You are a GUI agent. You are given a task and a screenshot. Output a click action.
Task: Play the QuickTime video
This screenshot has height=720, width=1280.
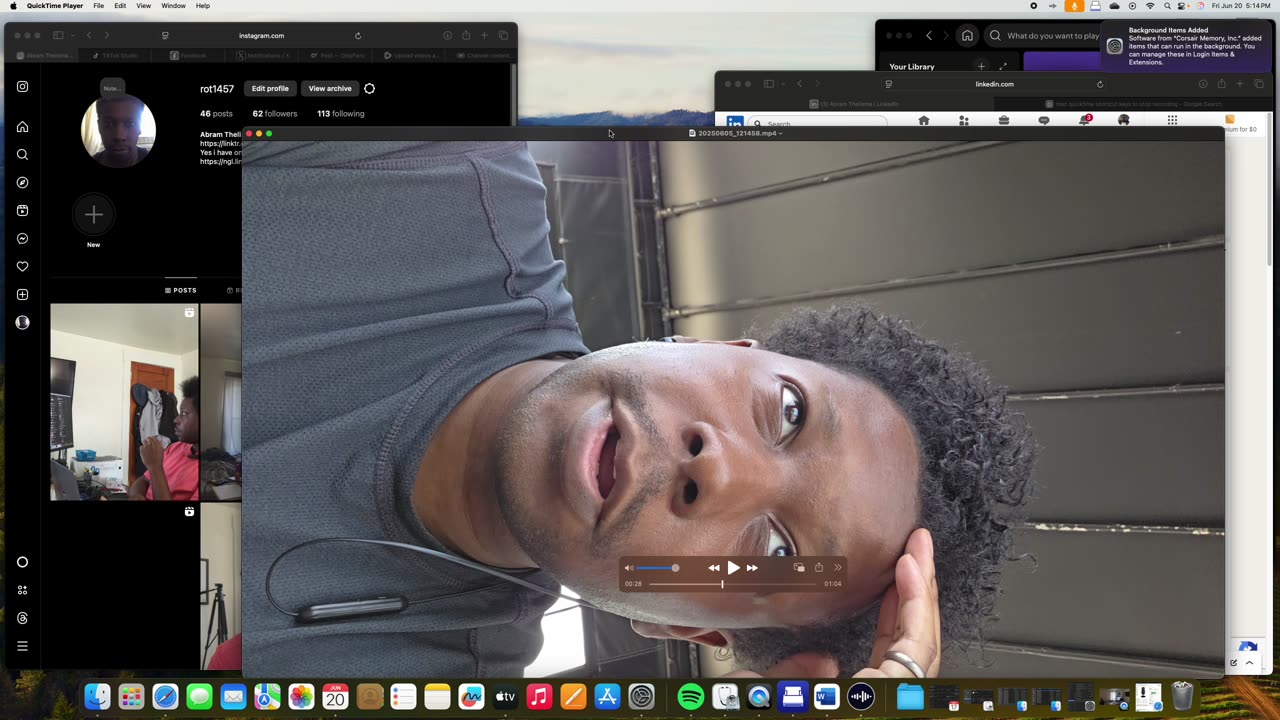[x=733, y=567]
